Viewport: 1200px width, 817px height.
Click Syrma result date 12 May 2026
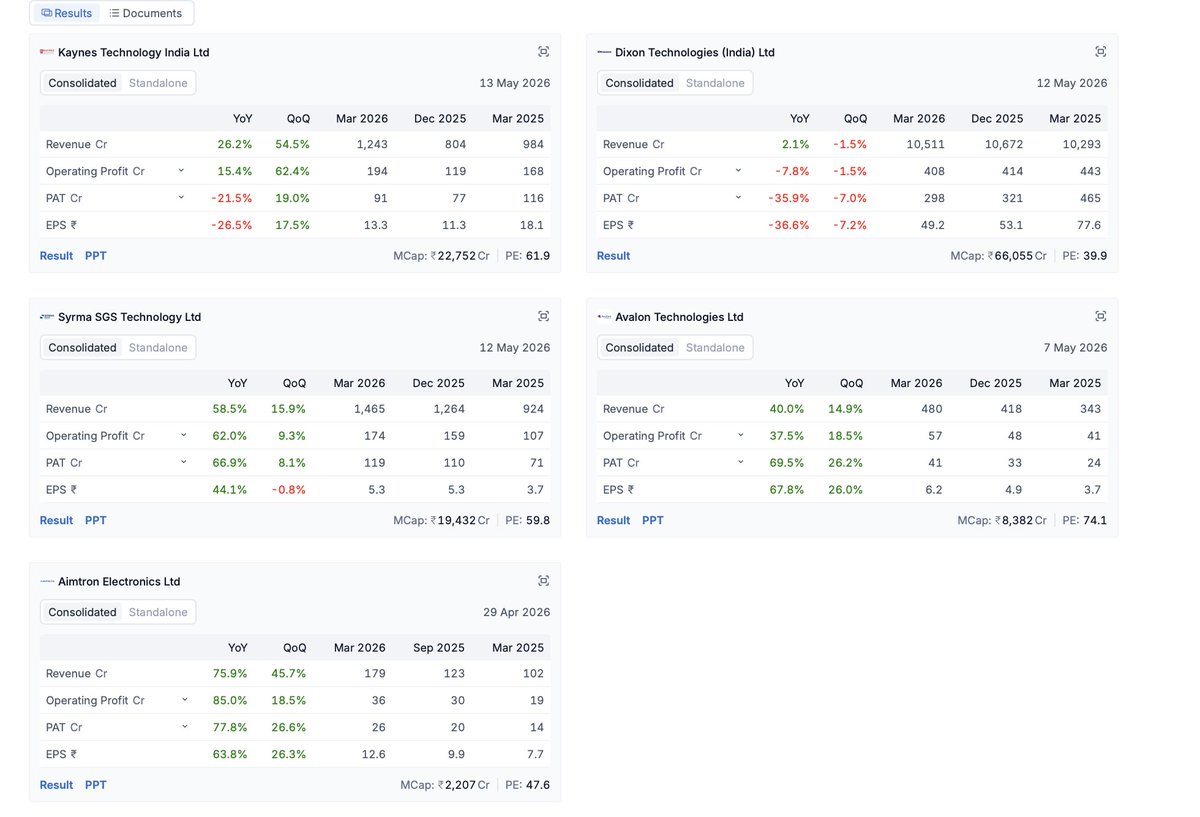pos(515,348)
